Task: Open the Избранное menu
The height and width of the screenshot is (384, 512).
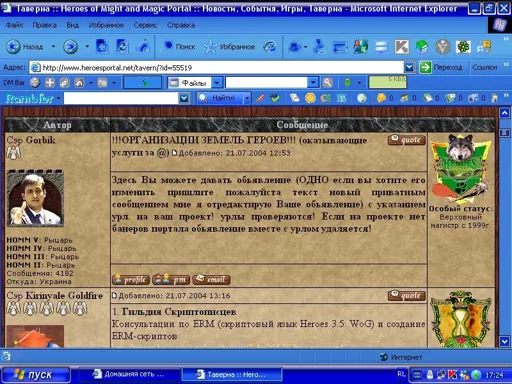Action: pos(106,25)
